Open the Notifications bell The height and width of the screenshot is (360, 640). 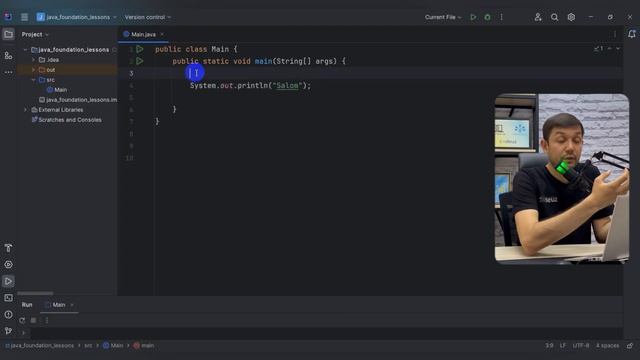631,34
